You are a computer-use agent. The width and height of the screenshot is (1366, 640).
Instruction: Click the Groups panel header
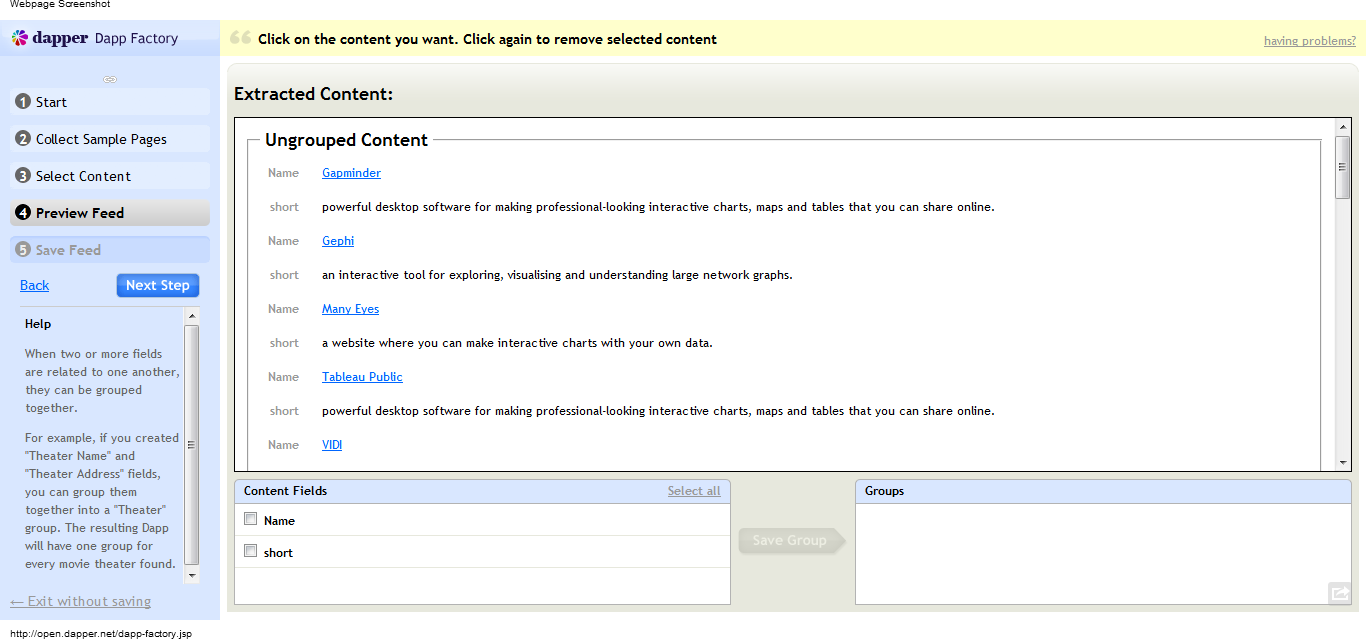click(1103, 491)
